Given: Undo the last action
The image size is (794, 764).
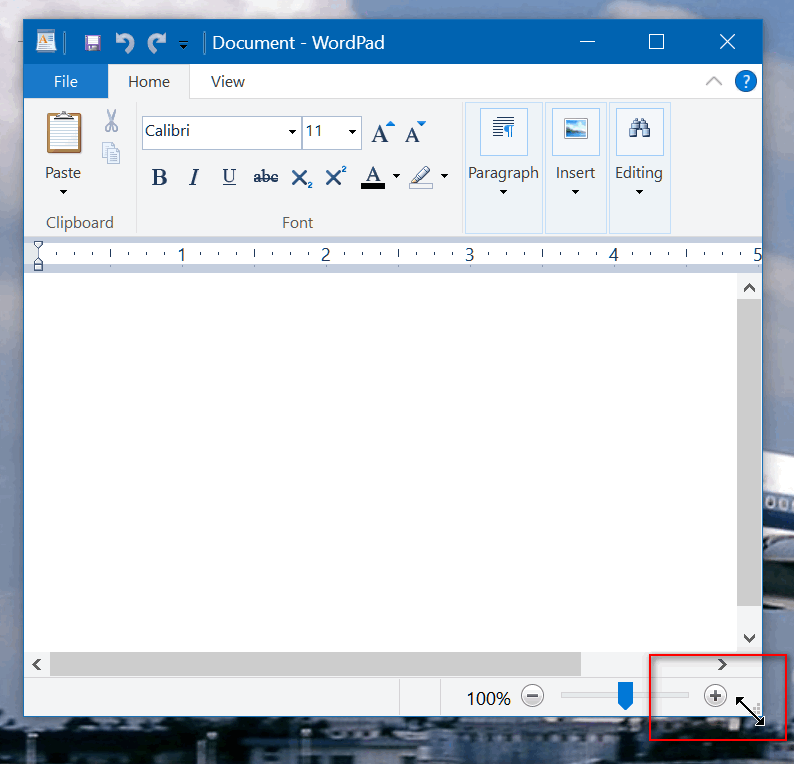Looking at the screenshot, I should pyautogui.click(x=124, y=43).
